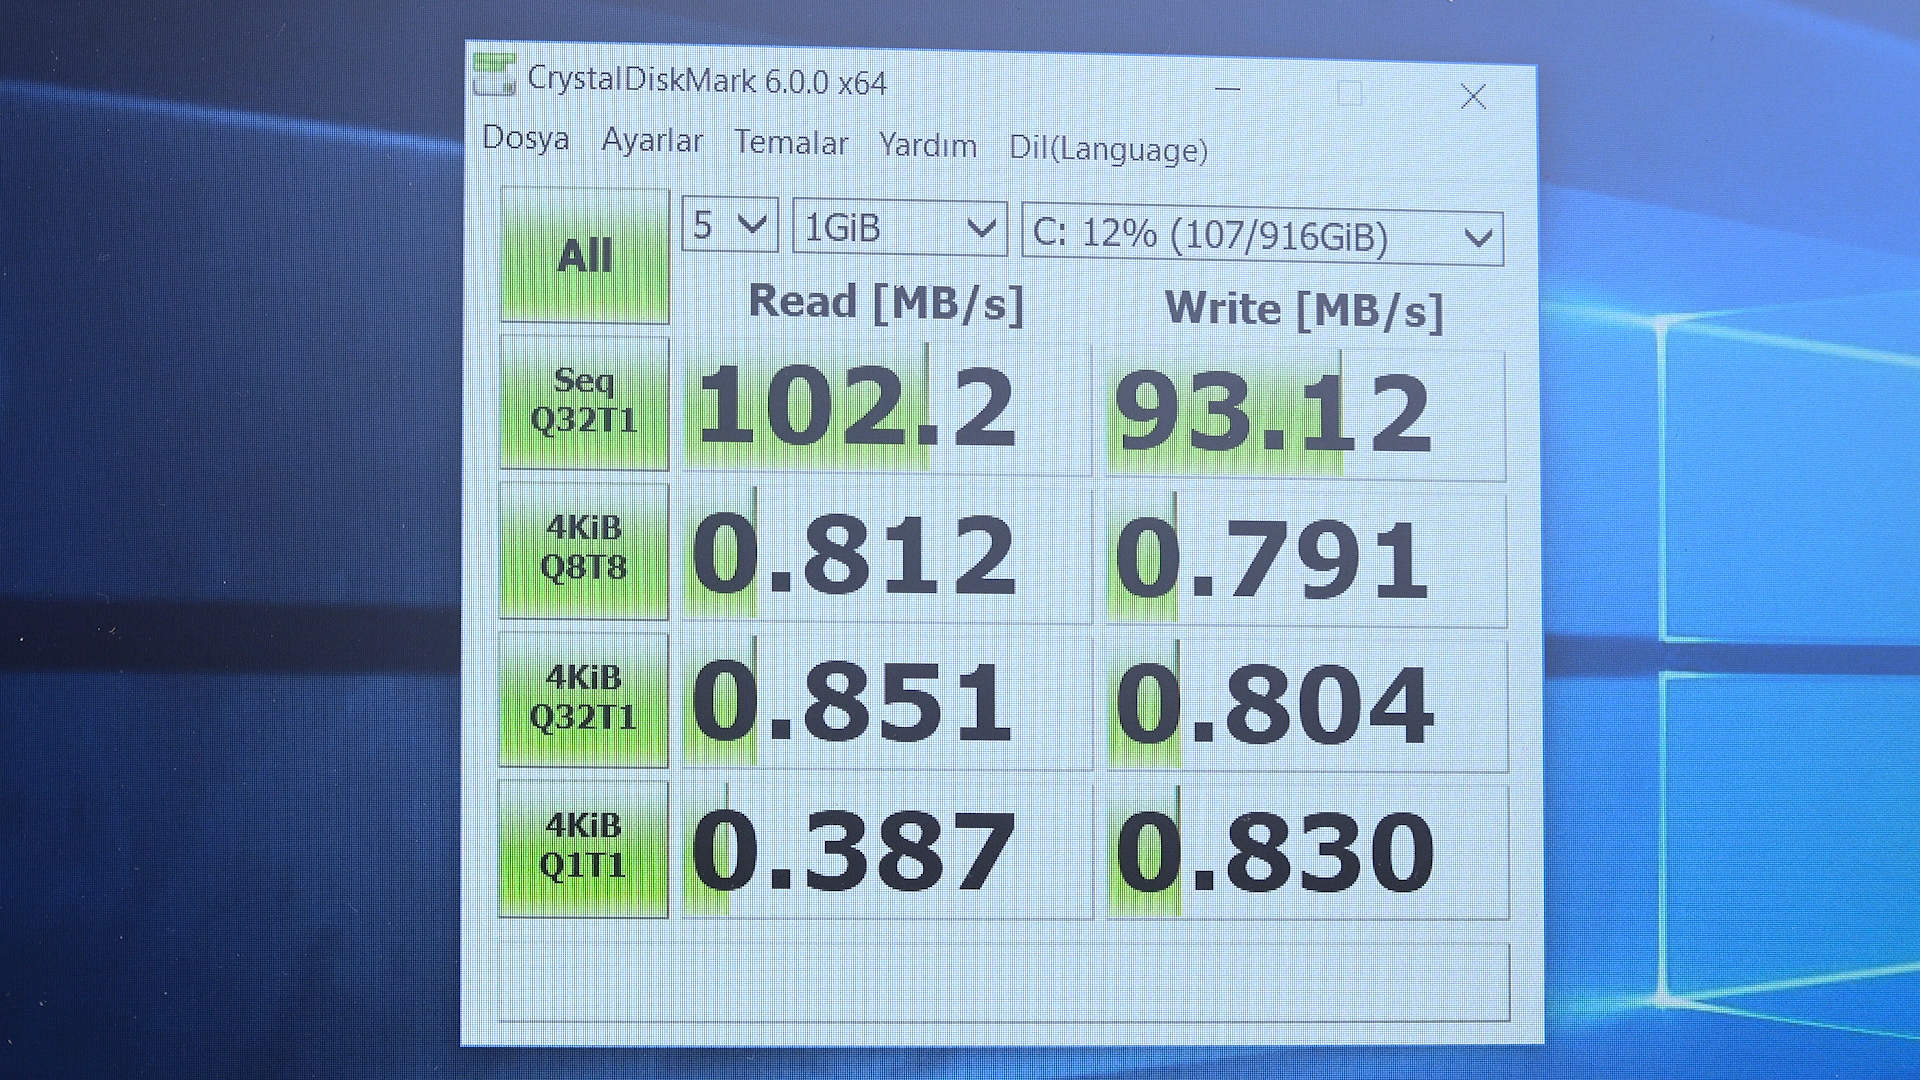Click the CrystalDiskMark app icon in title bar
1920x1080 pixels.
[x=494, y=75]
